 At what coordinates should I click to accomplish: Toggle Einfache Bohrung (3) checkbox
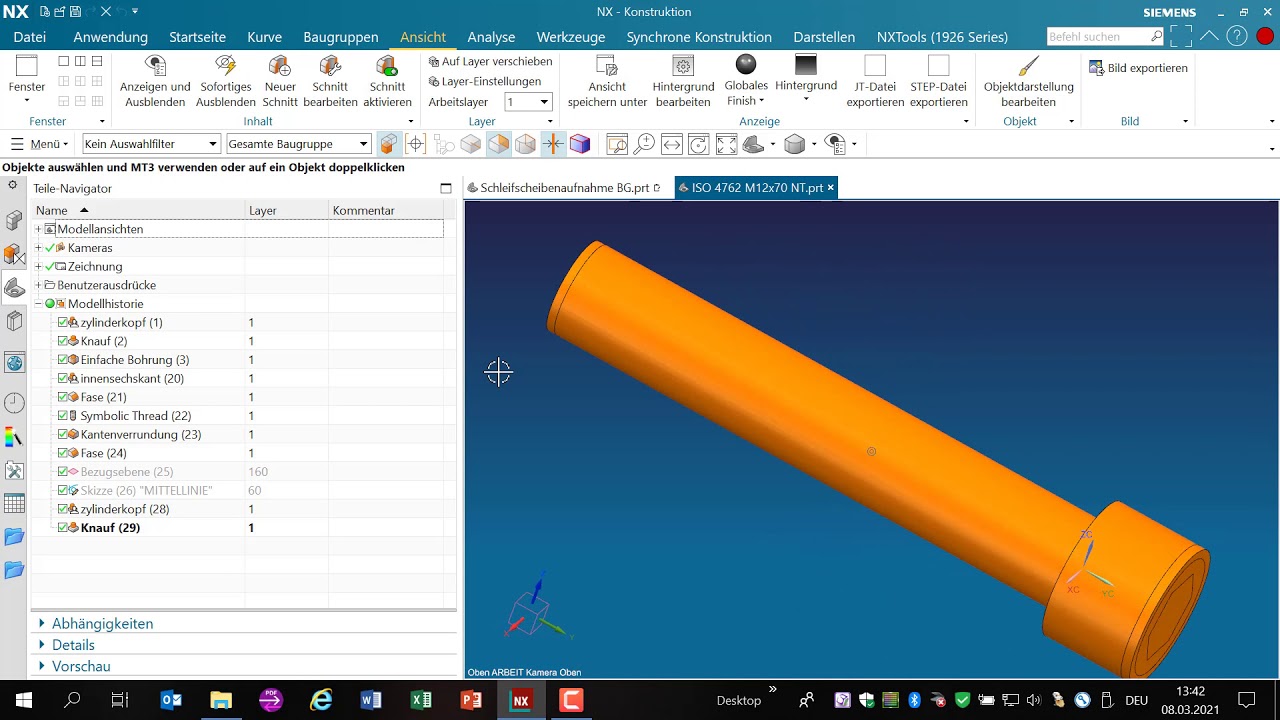click(63, 359)
